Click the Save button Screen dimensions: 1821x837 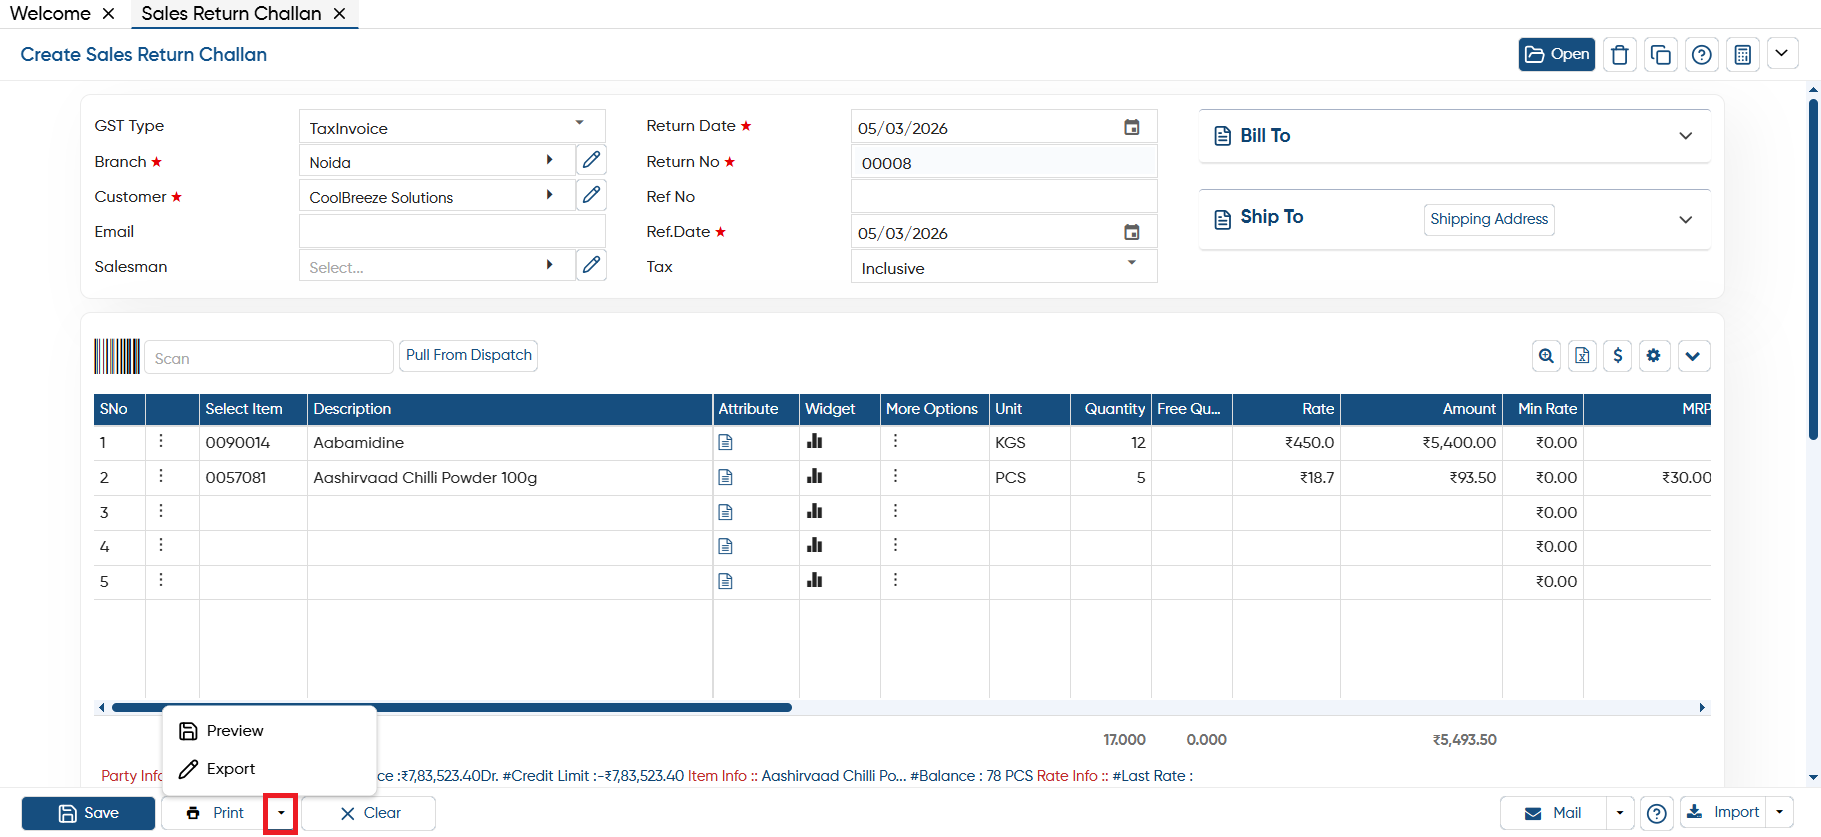88,813
